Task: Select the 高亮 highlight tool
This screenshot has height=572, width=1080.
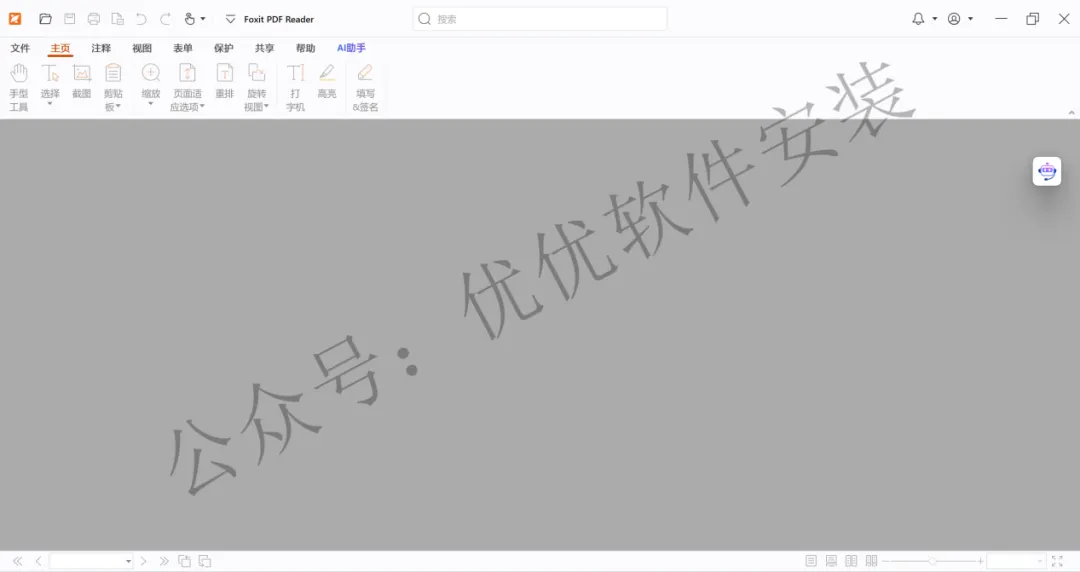Action: point(327,81)
